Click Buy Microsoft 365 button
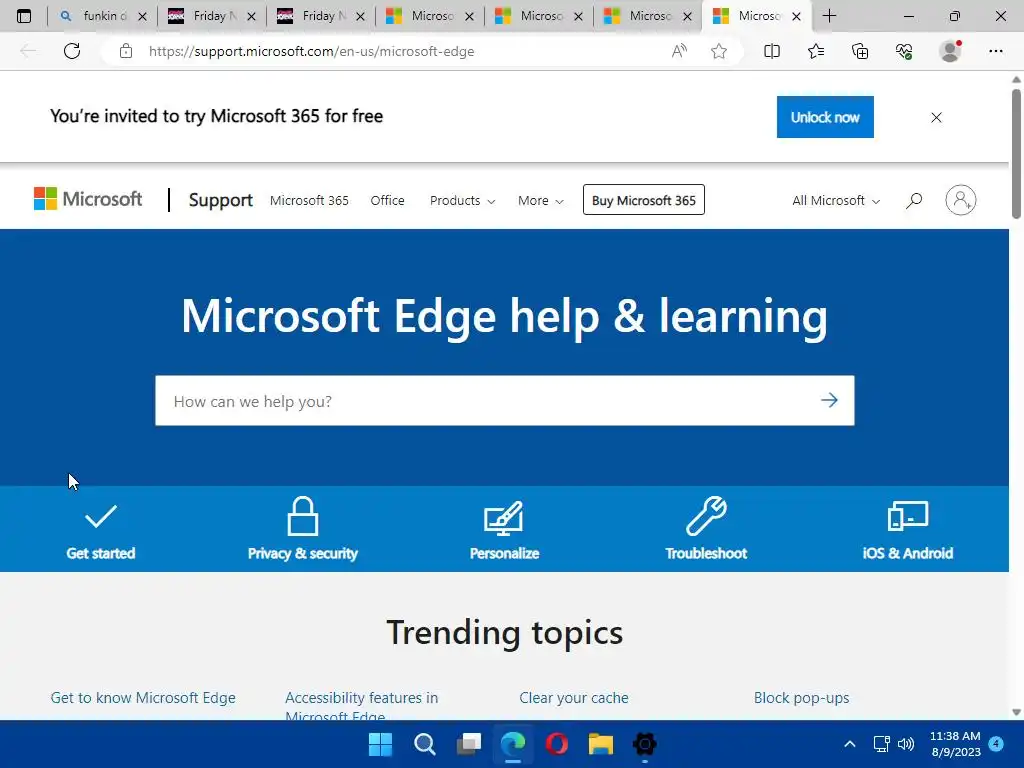 click(643, 200)
